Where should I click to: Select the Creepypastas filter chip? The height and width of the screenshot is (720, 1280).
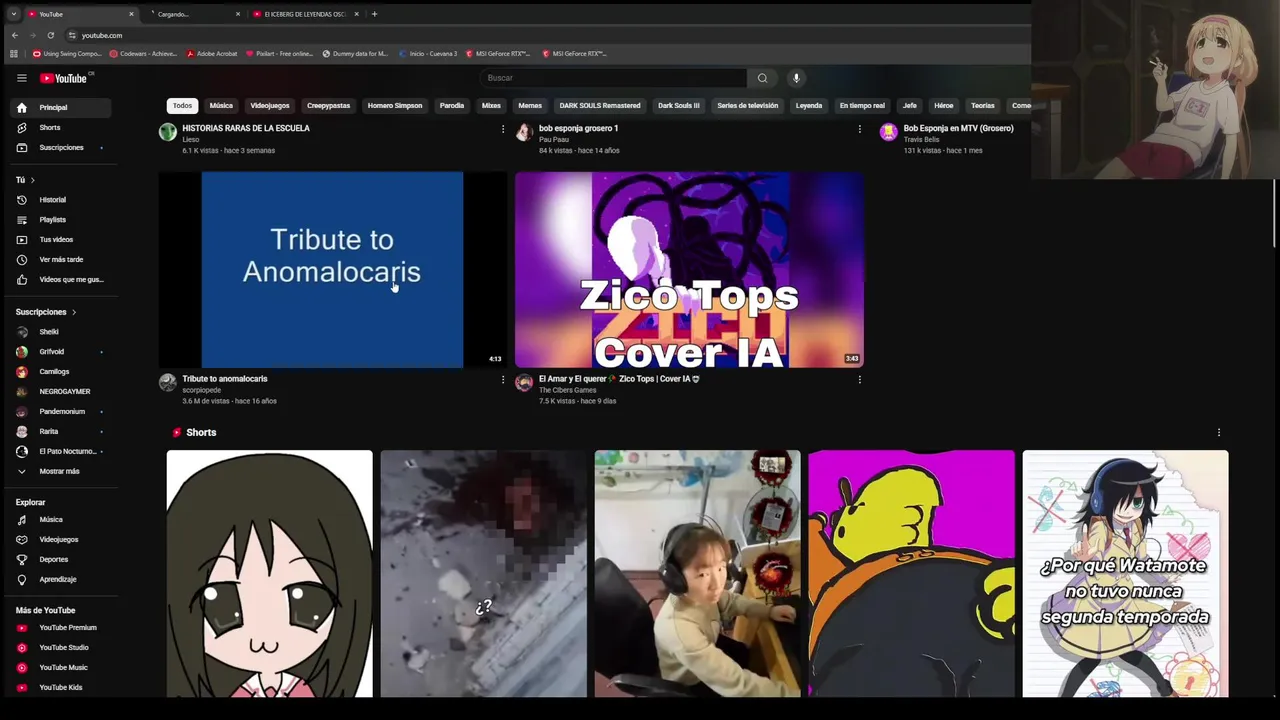point(328,106)
